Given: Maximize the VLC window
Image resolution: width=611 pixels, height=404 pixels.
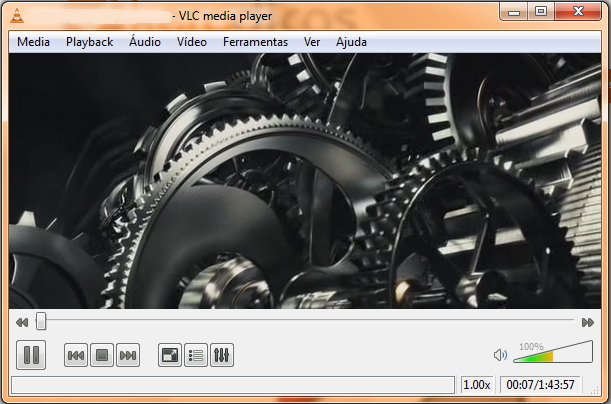Looking at the screenshot, I should [541, 12].
